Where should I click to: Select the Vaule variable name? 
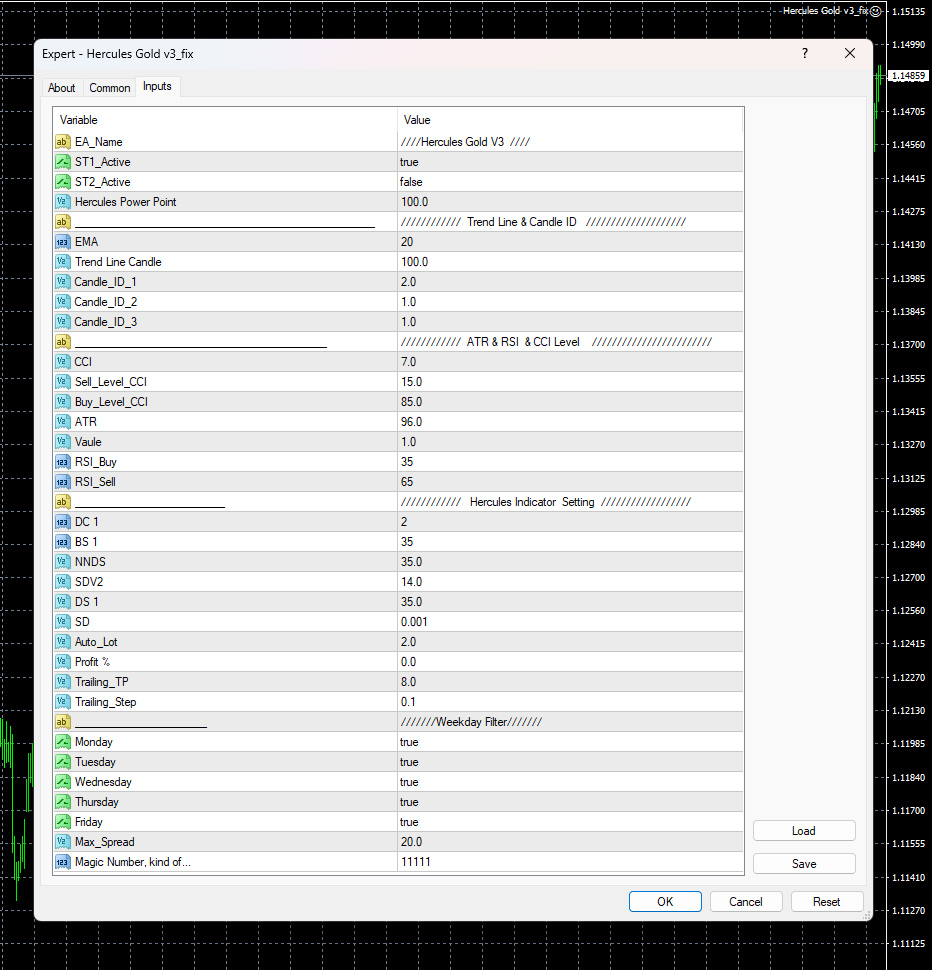[88, 442]
